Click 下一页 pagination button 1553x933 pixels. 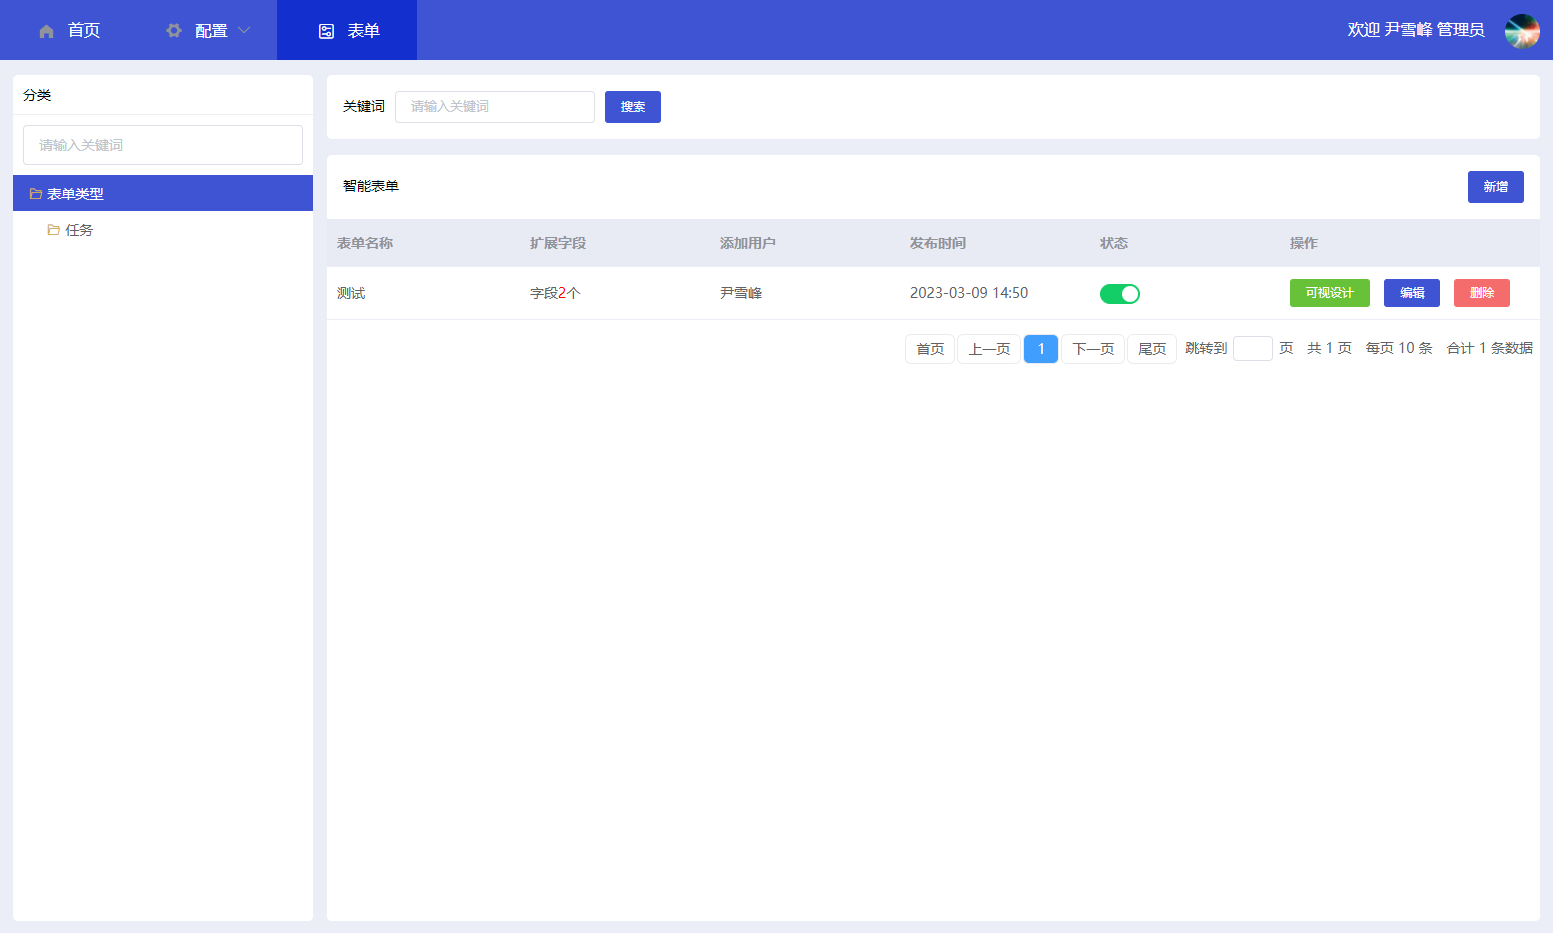tap(1092, 349)
